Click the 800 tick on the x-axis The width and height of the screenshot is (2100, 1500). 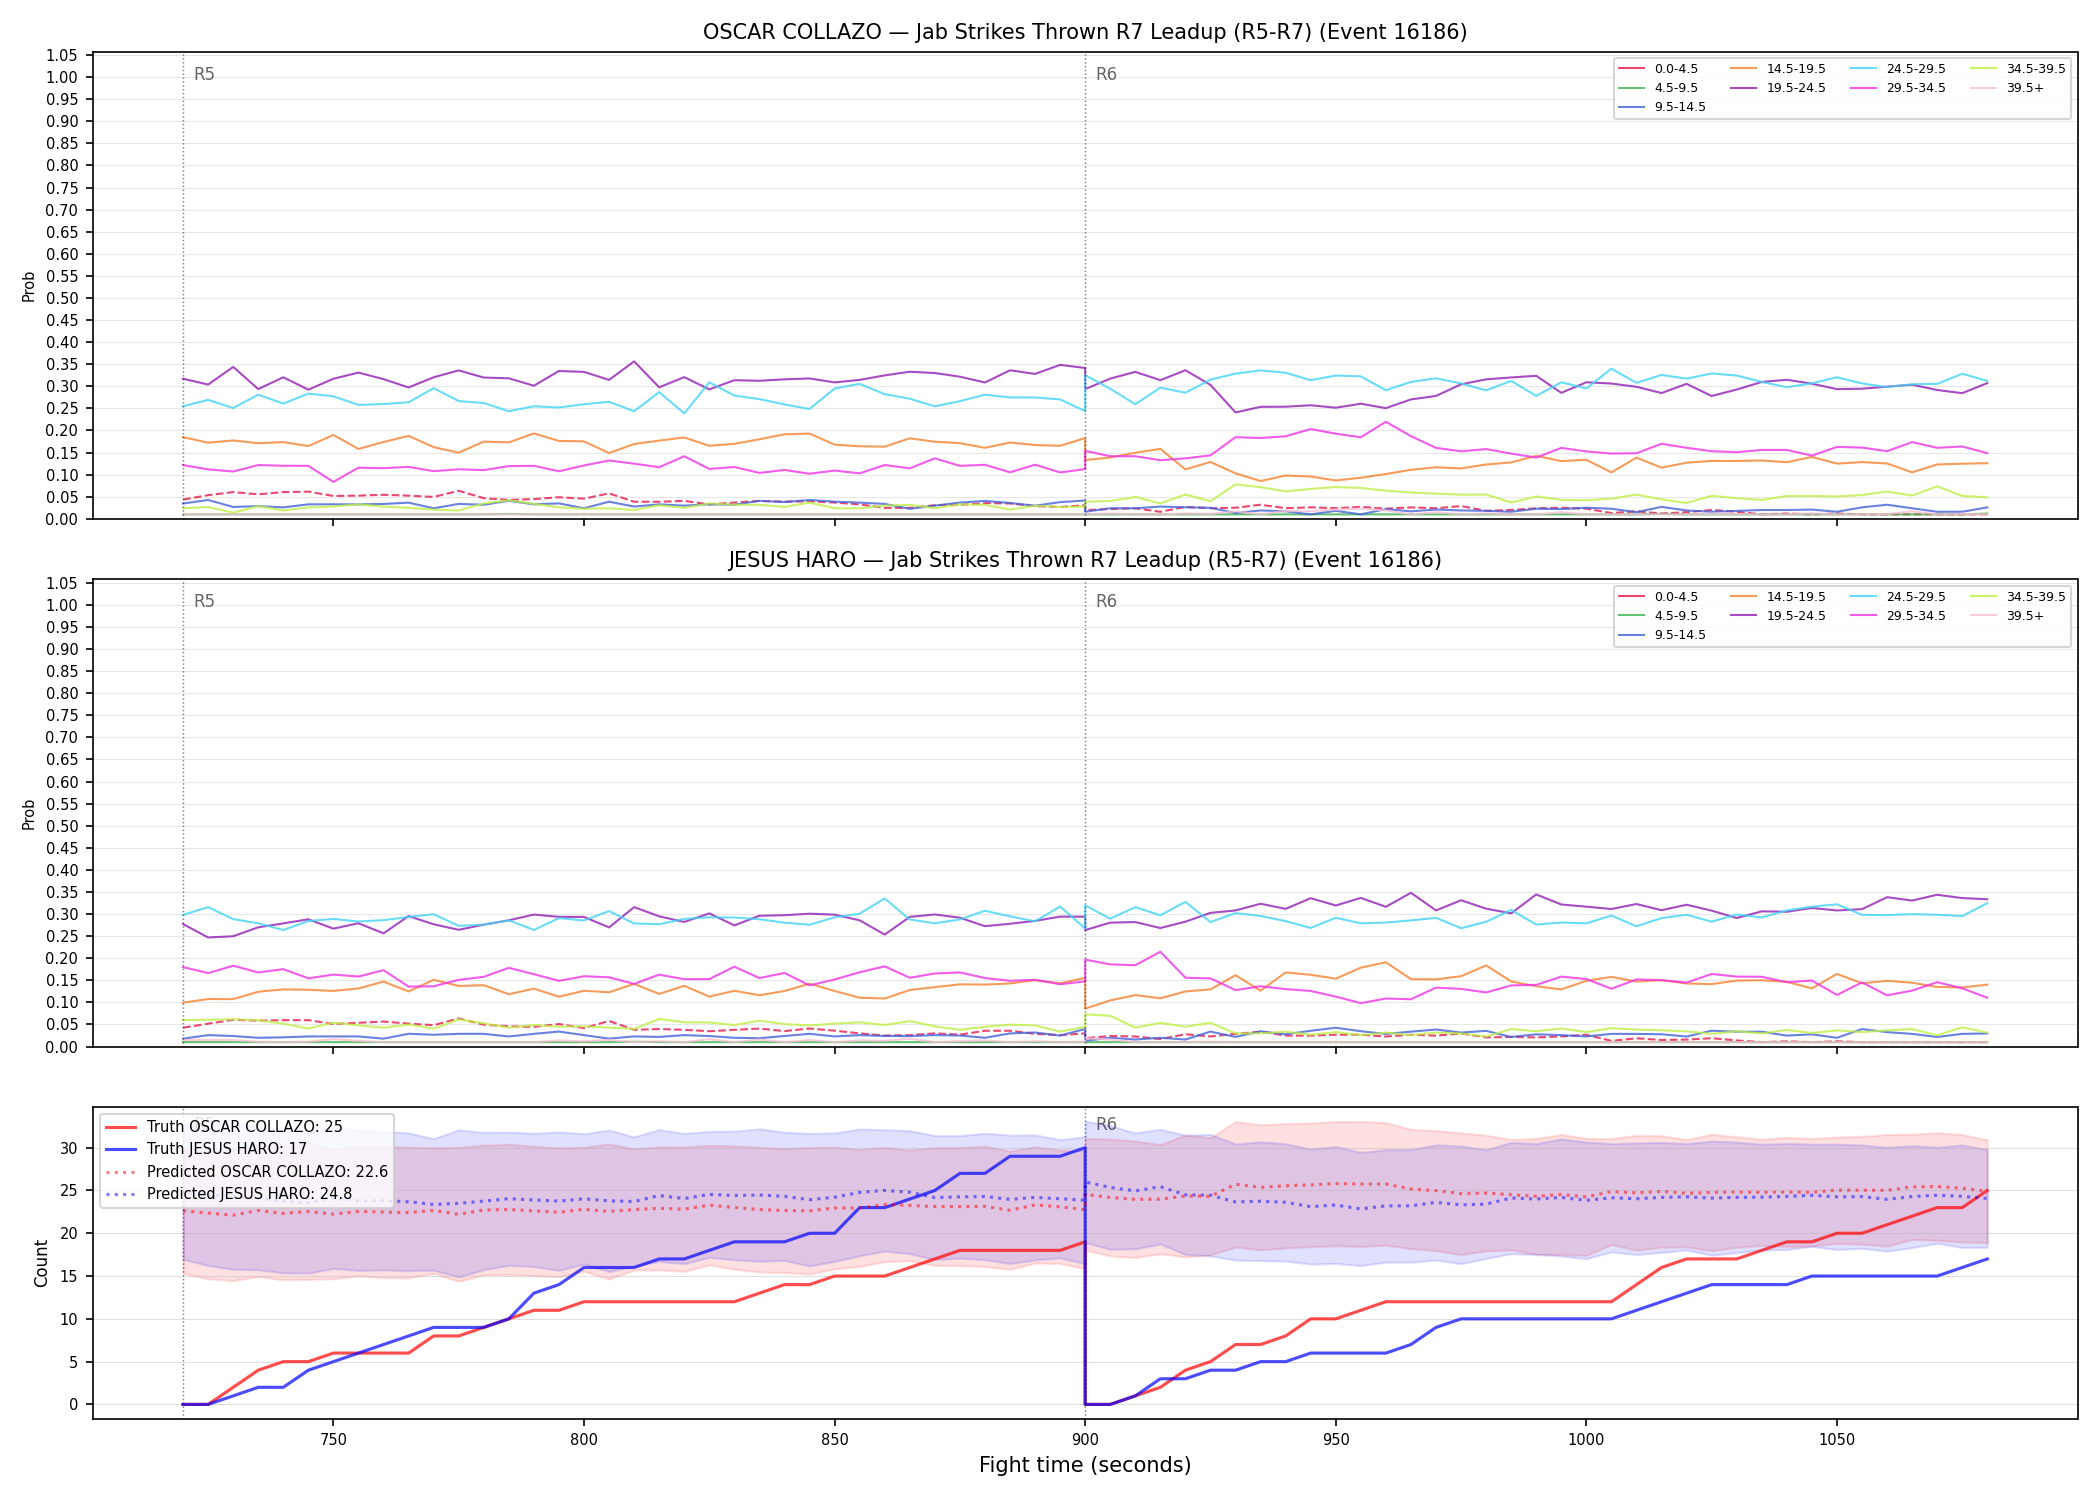pos(584,1440)
